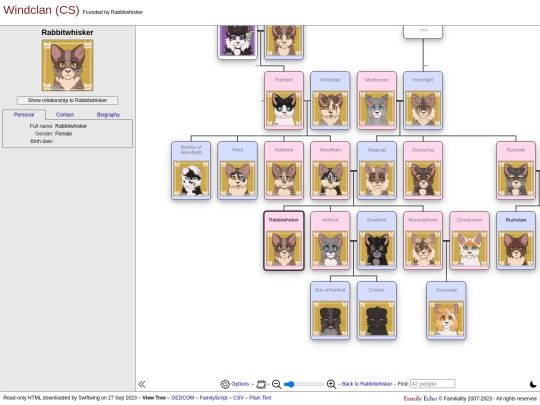540x405 pixels.
Task: Click the purple-background cat card at top
Action: click(237, 42)
